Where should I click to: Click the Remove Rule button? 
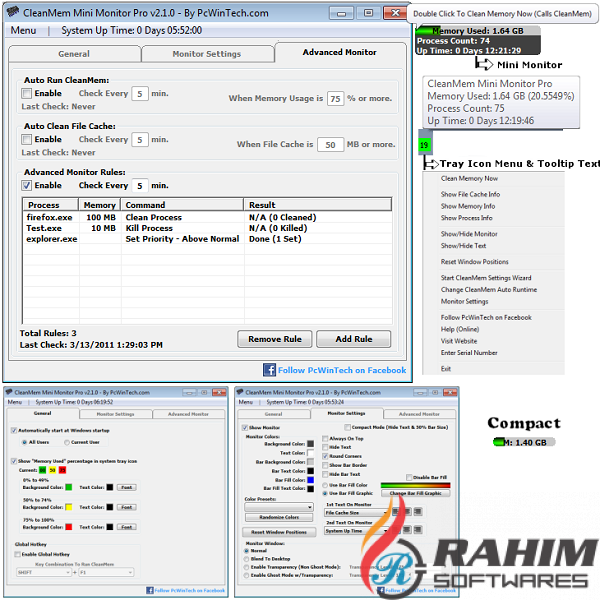click(275, 339)
